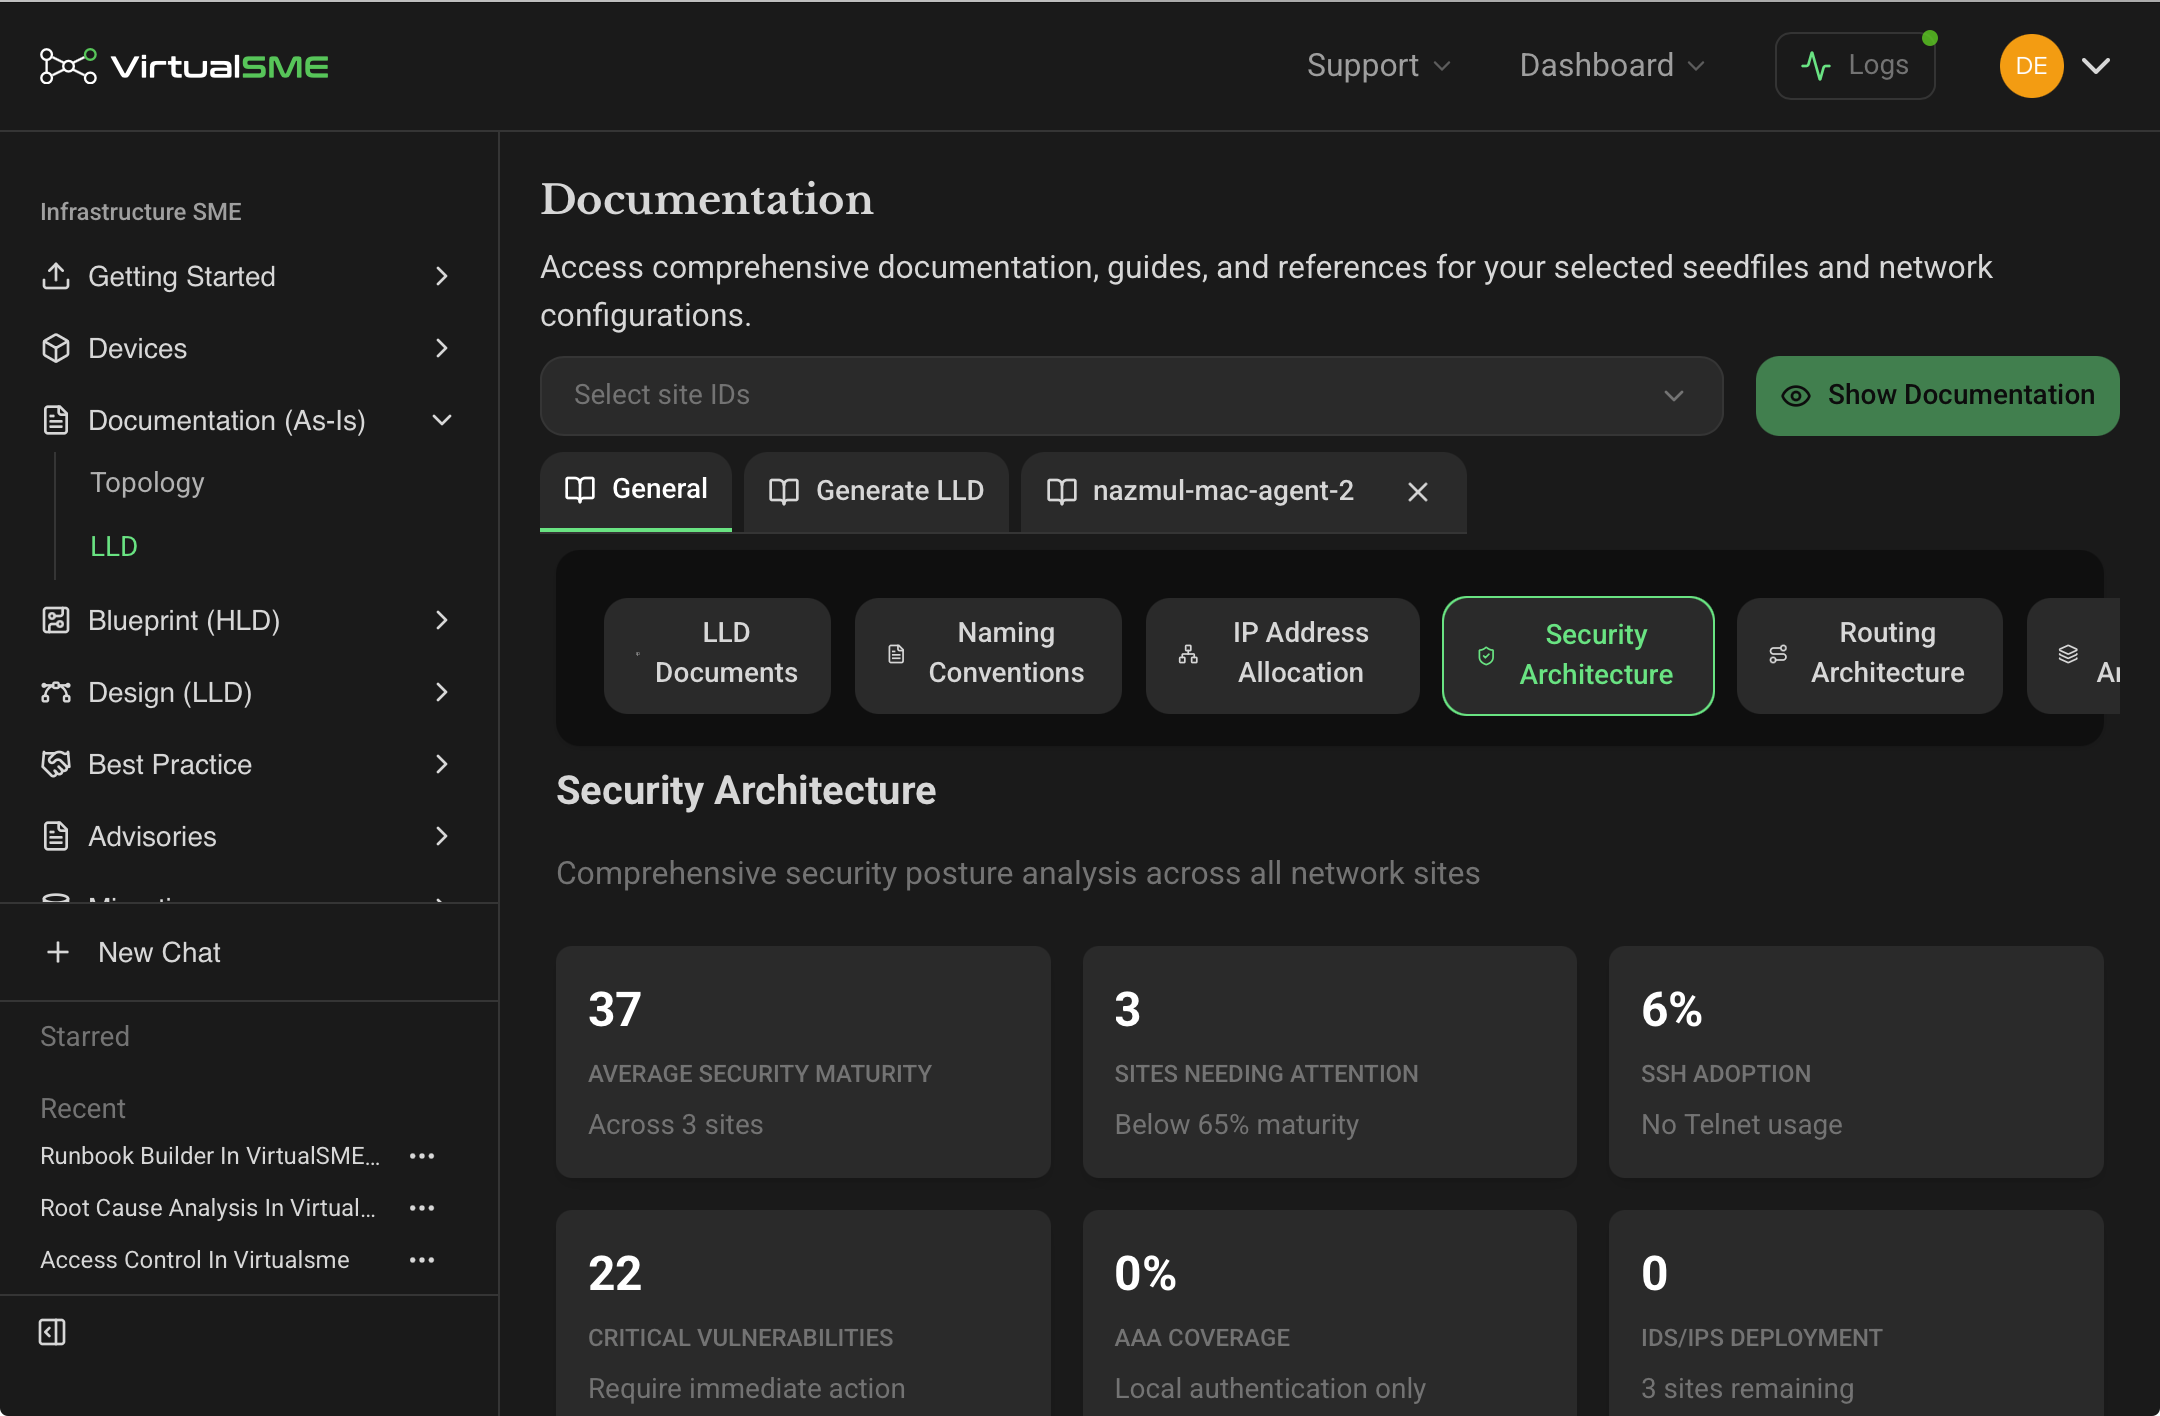2160x1416 pixels.
Task: Click the Starred section label
Action: (85, 1036)
